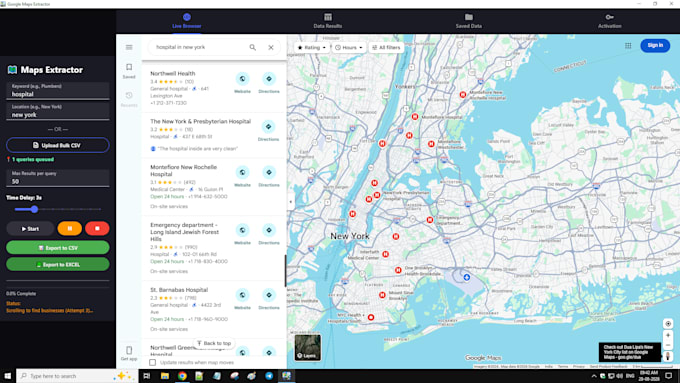Open the Google apps grid icon
The width and height of the screenshot is (680, 383).
click(x=628, y=45)
